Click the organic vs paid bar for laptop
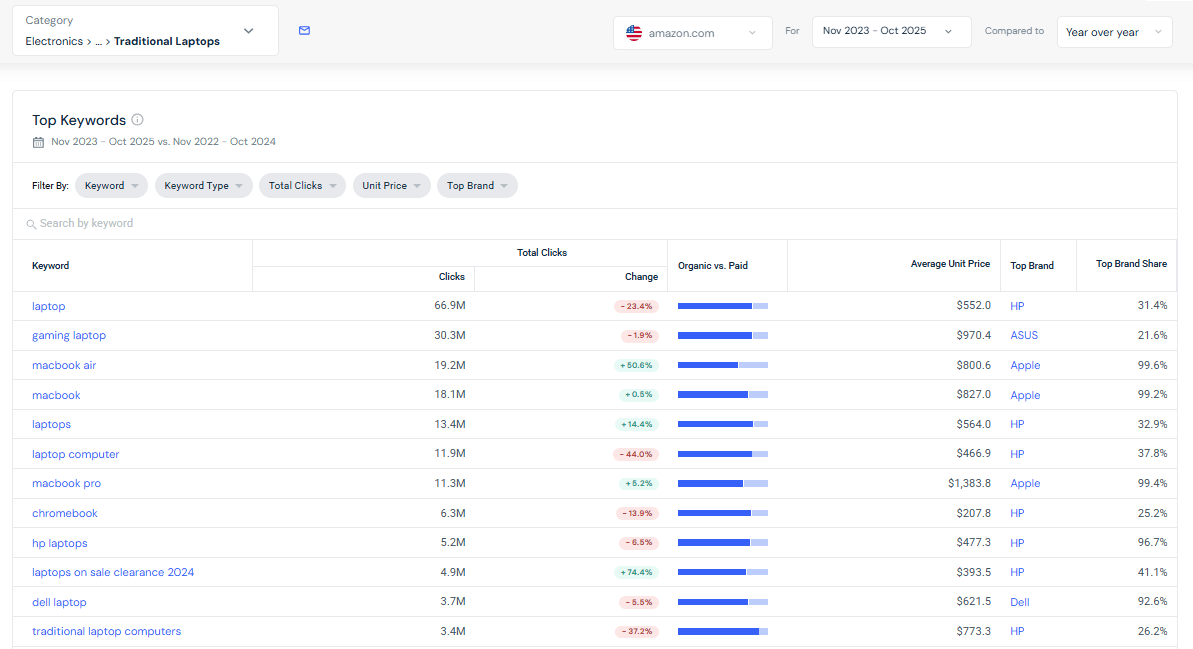The height and width of the screenshot is (649, 1193). (x=723, y=306)
